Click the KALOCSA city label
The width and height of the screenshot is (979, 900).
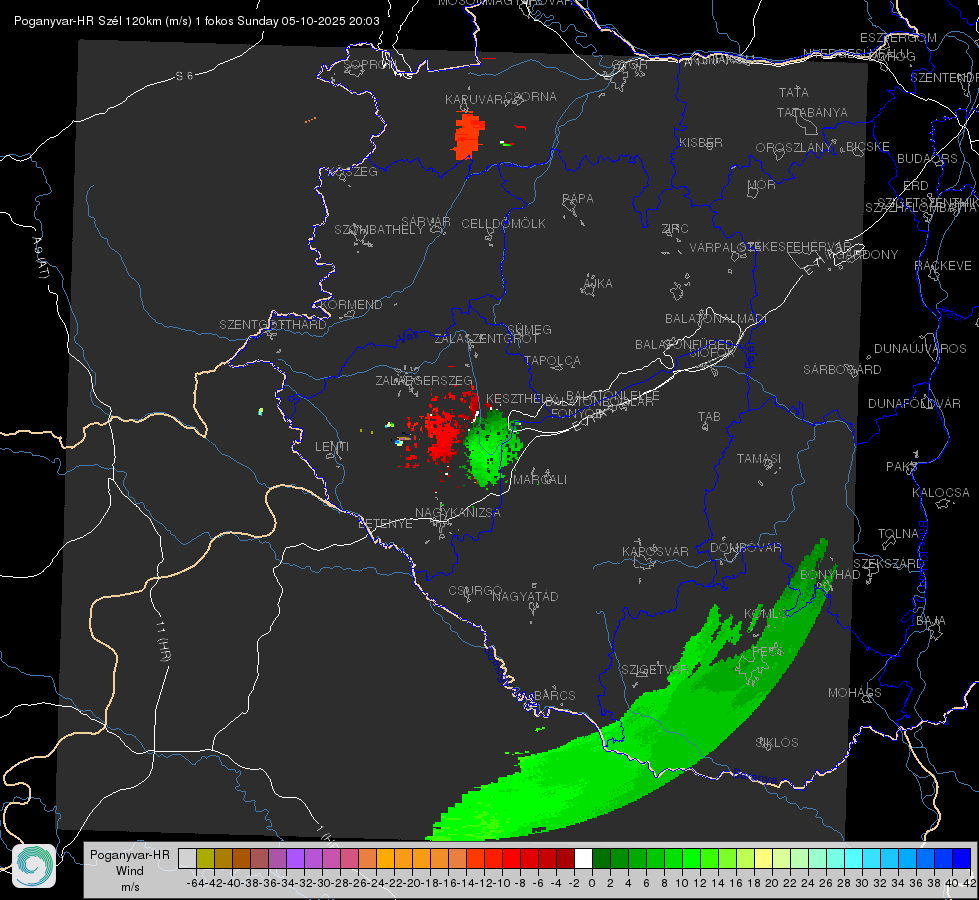[941, 493]
